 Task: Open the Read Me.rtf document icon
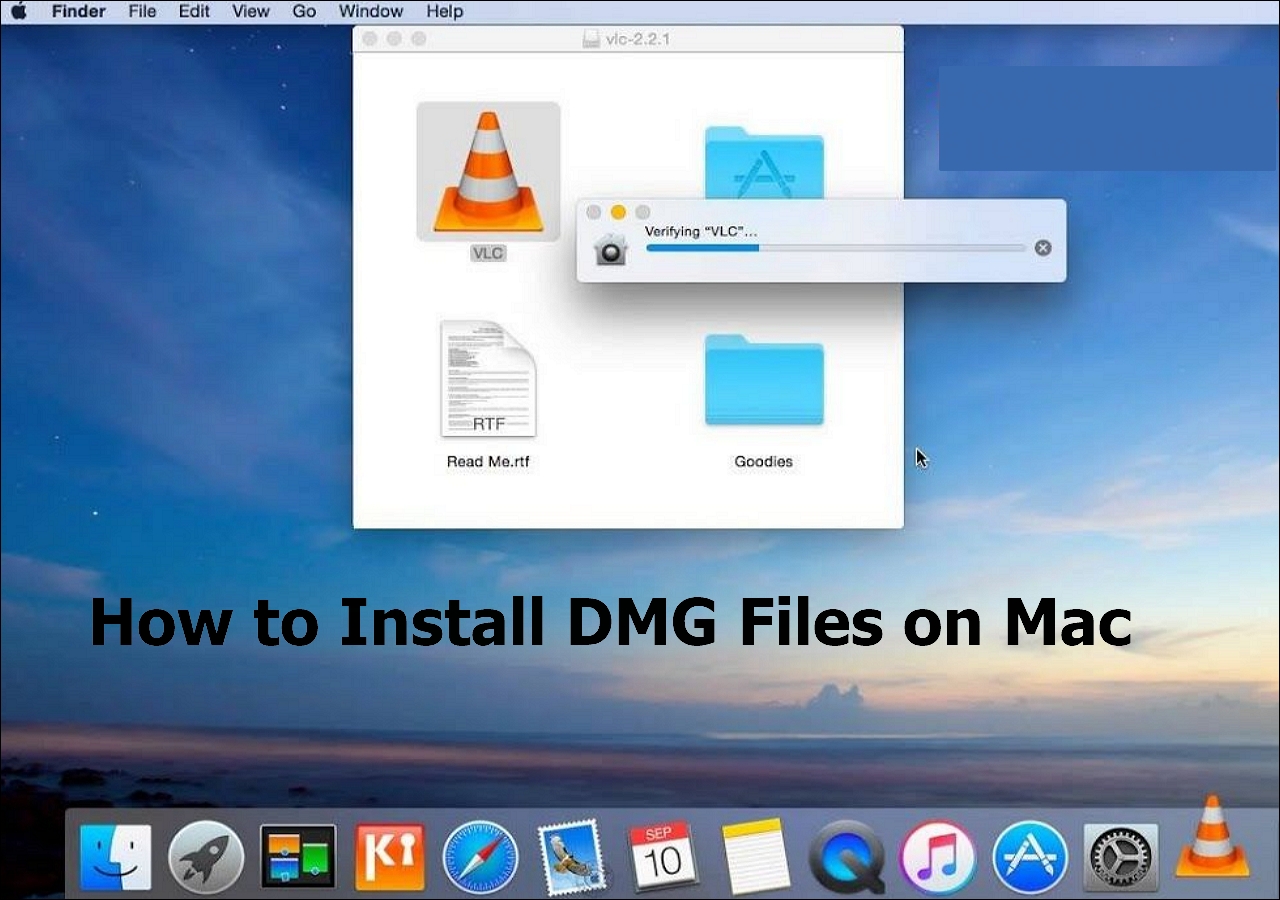(488, 379)
